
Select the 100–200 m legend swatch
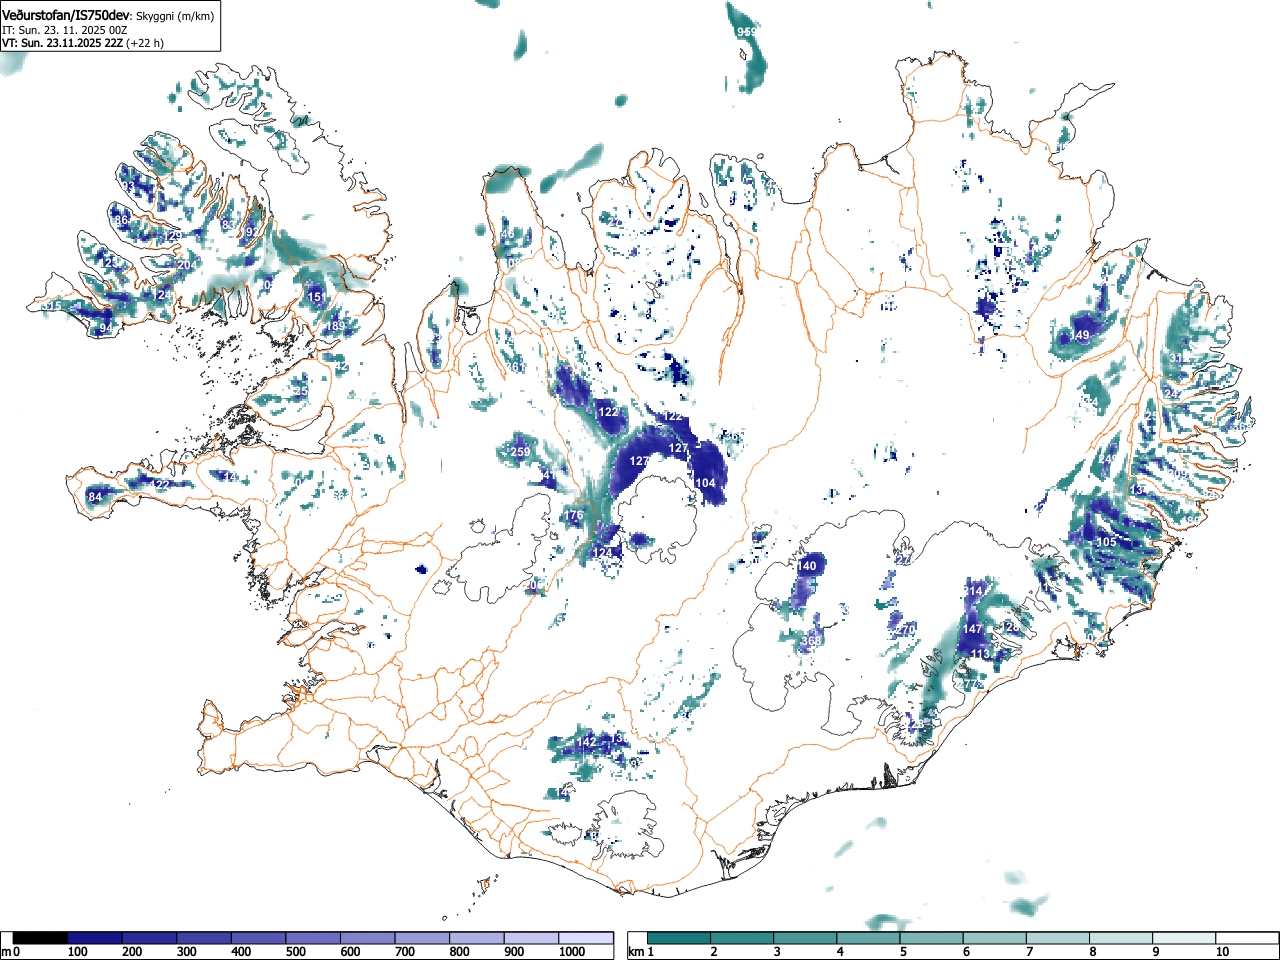(95, 938)
